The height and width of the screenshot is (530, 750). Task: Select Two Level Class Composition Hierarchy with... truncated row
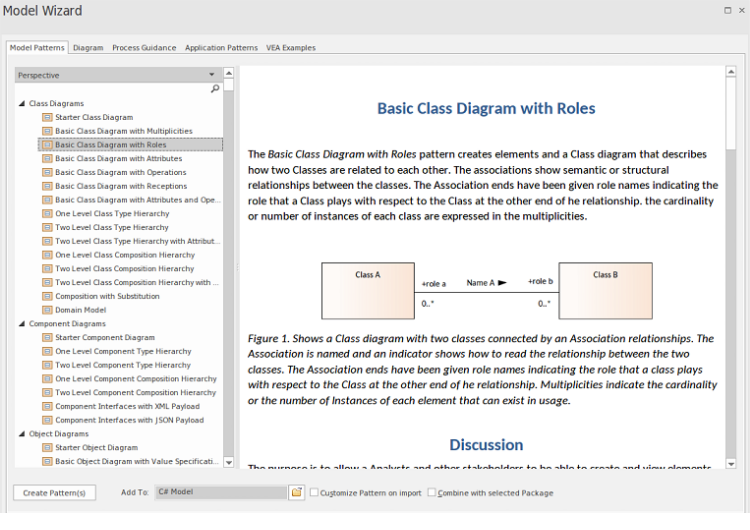coord(137,282)
